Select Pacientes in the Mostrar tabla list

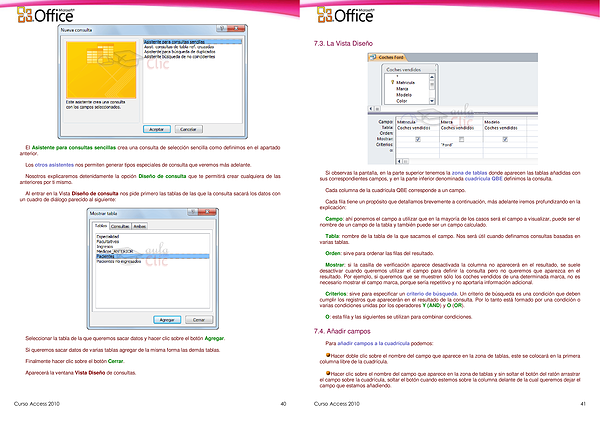coord(106,257)
